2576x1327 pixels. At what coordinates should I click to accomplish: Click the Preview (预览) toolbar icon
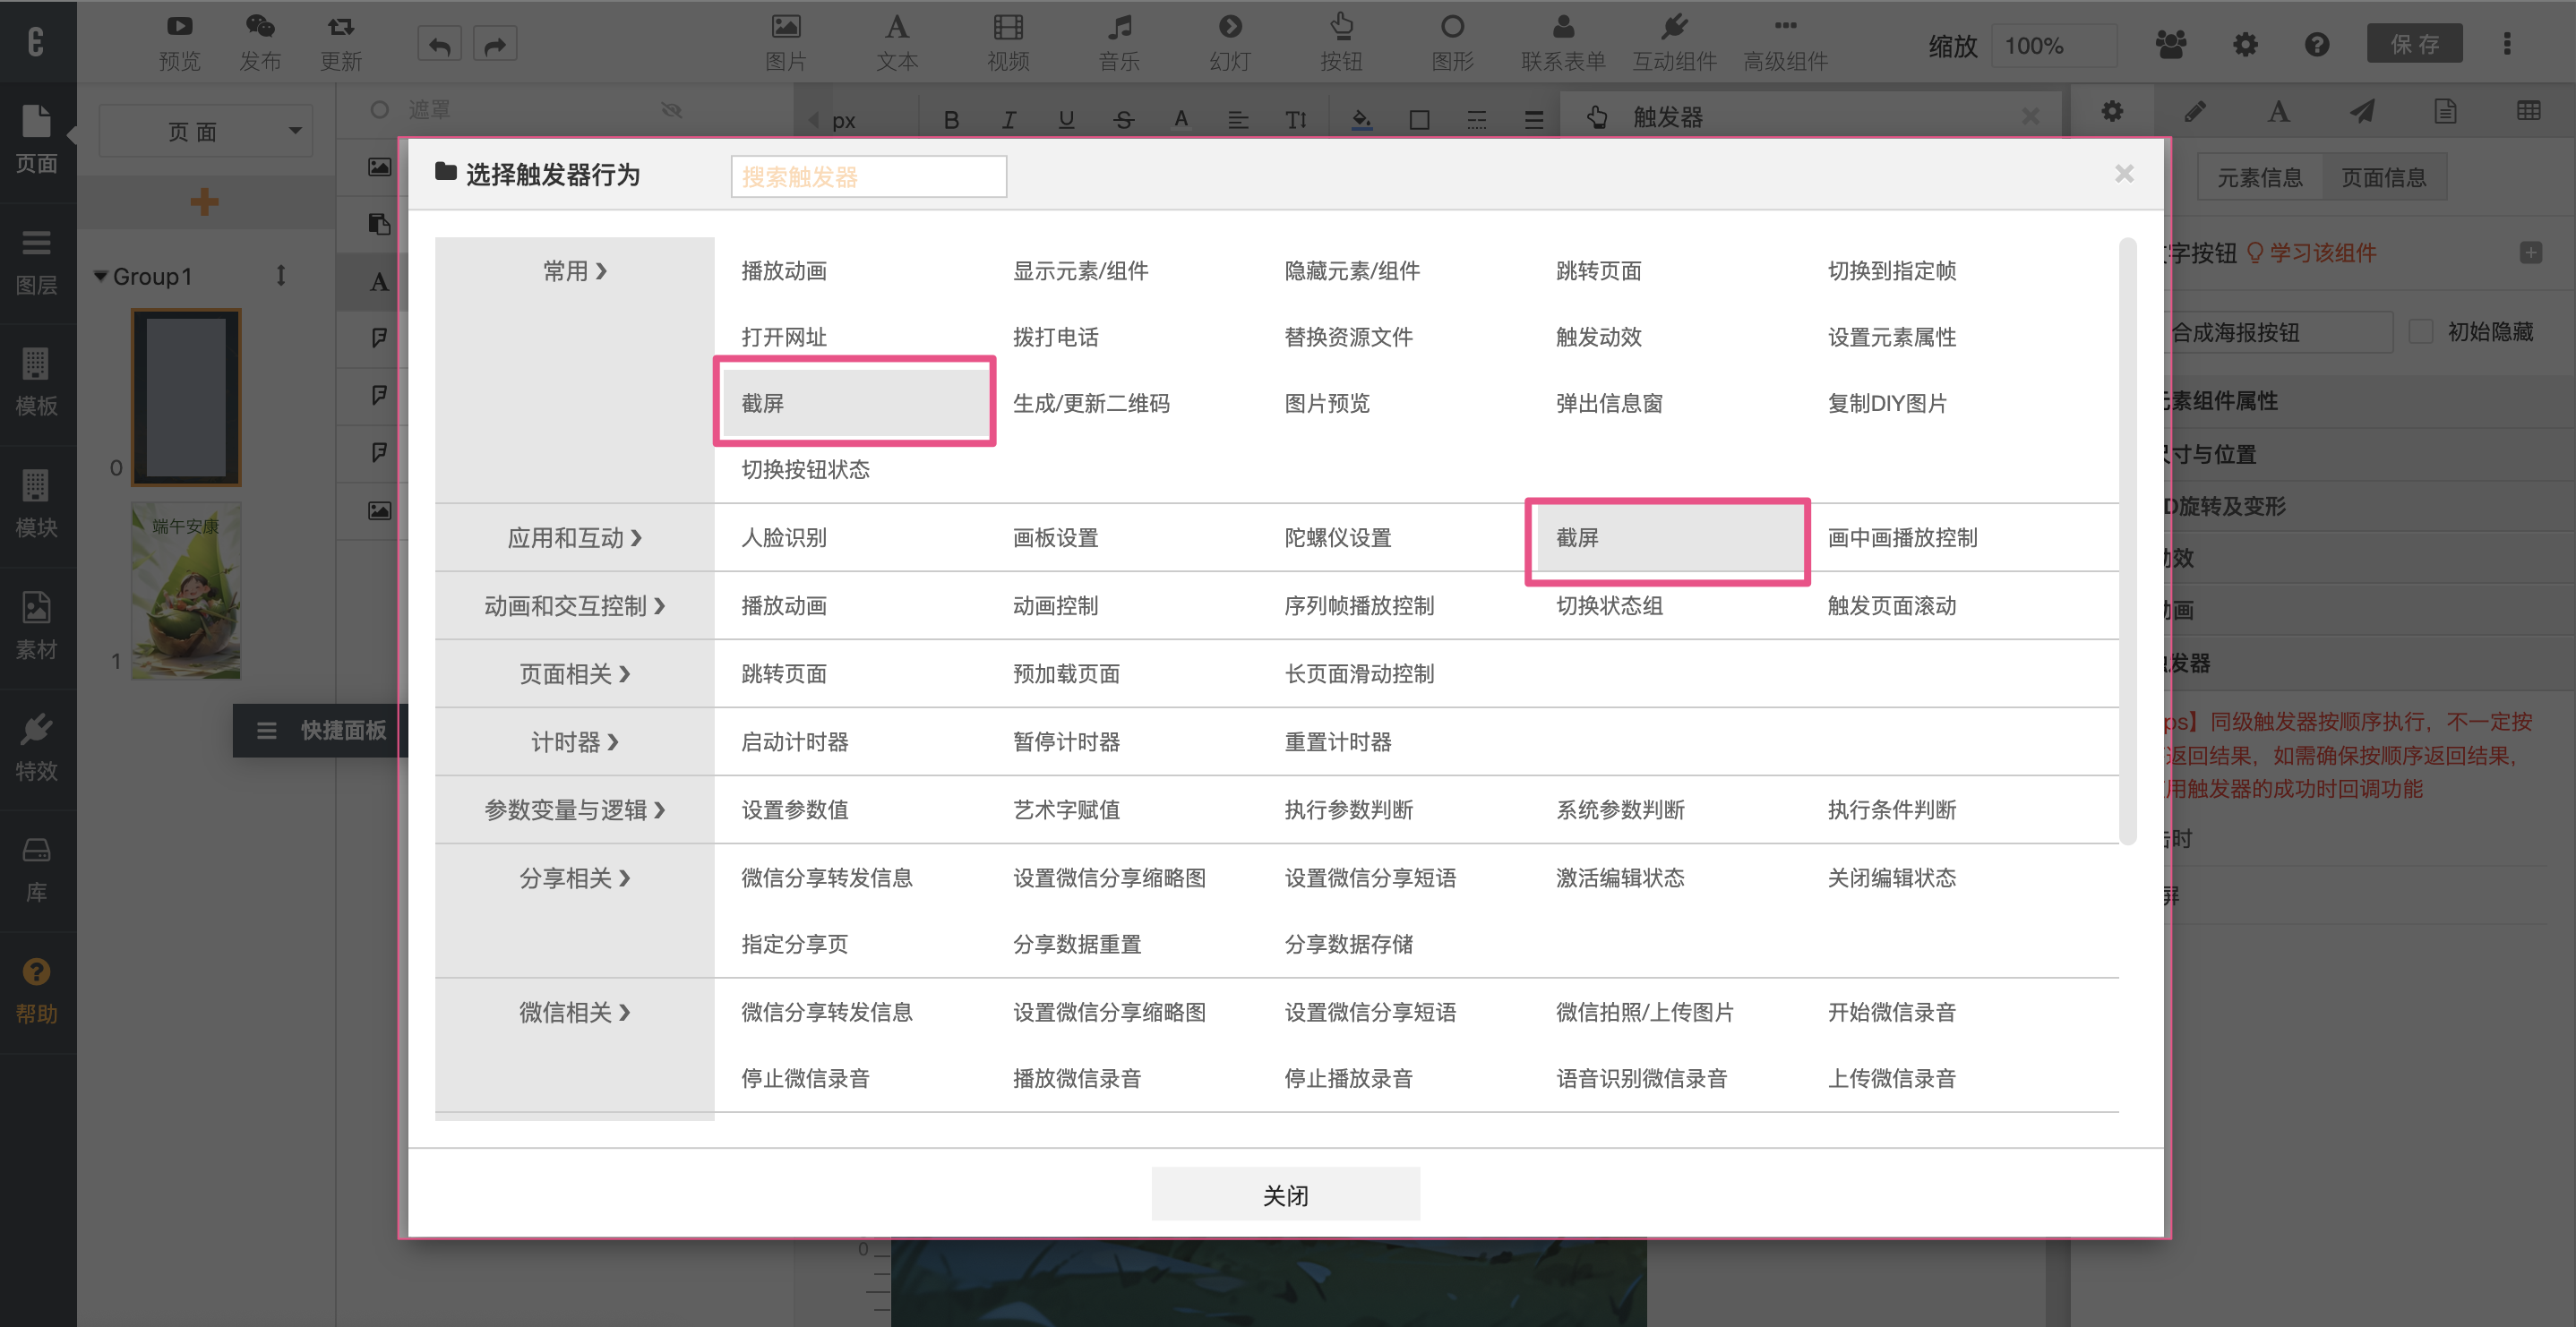point(179,27)
